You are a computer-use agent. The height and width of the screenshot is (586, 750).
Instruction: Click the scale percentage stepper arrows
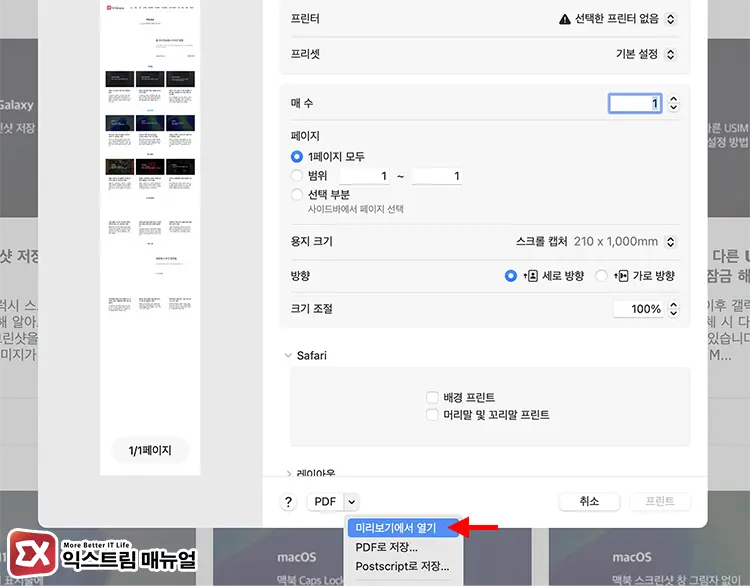coord(673,309)
